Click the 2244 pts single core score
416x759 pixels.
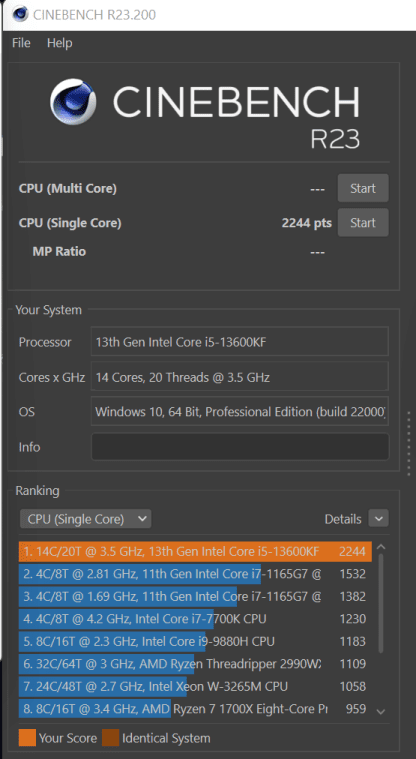coord(307,223)
